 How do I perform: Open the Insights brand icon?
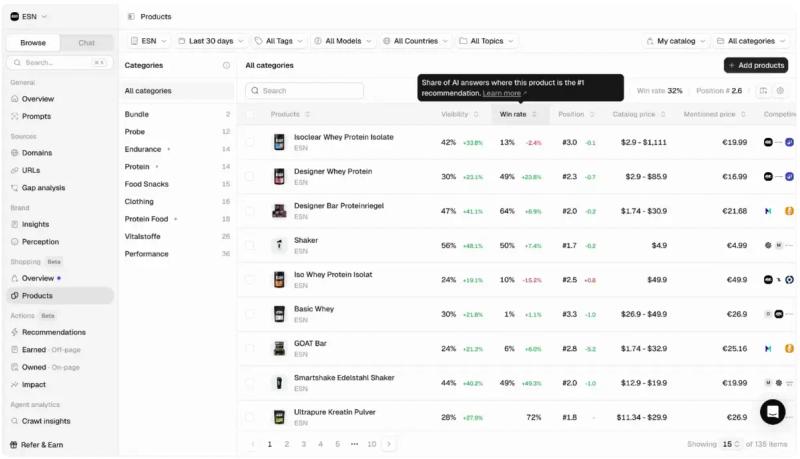14,224
